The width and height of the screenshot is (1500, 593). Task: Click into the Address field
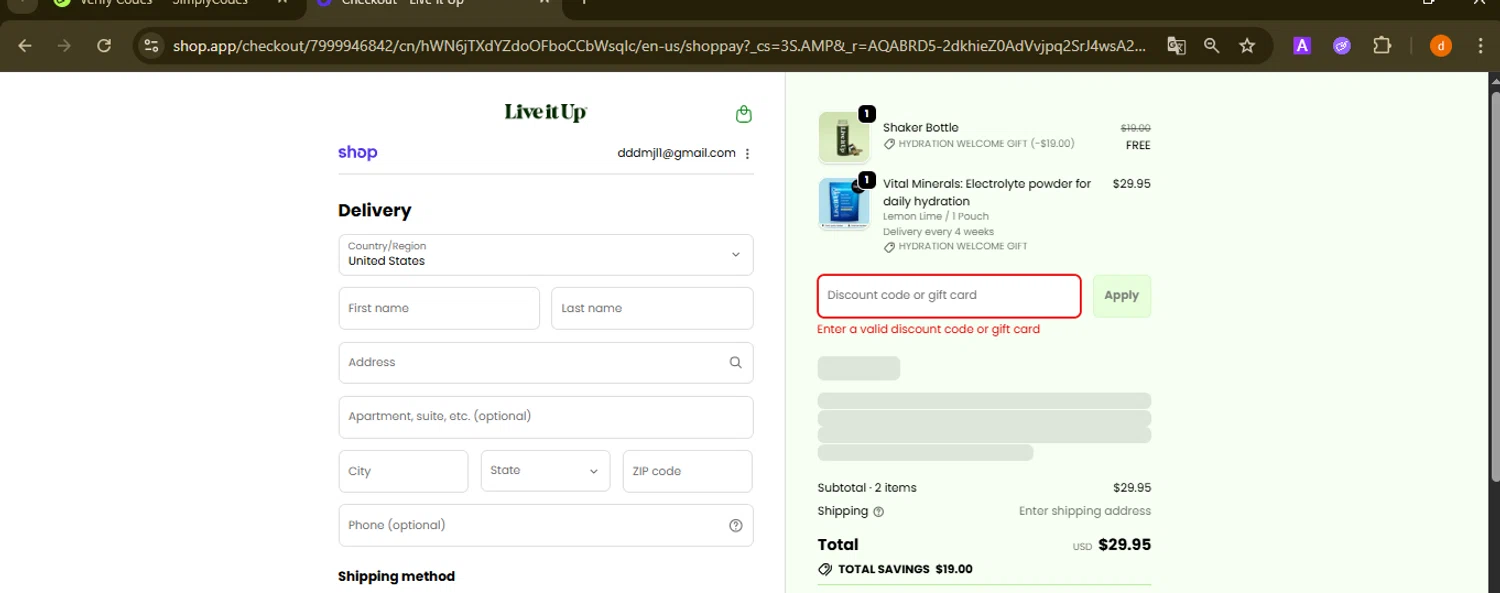(x=546, y=362)
